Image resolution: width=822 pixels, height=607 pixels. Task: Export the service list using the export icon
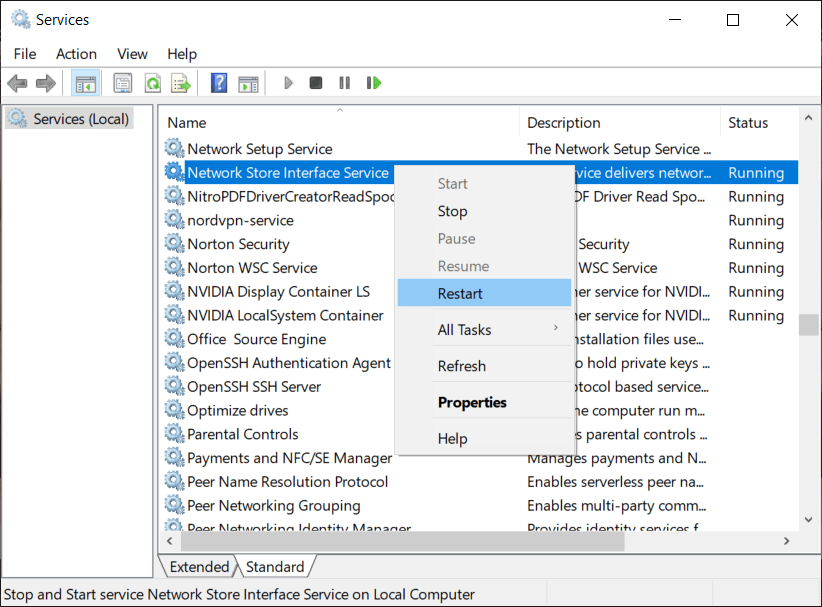180,82
